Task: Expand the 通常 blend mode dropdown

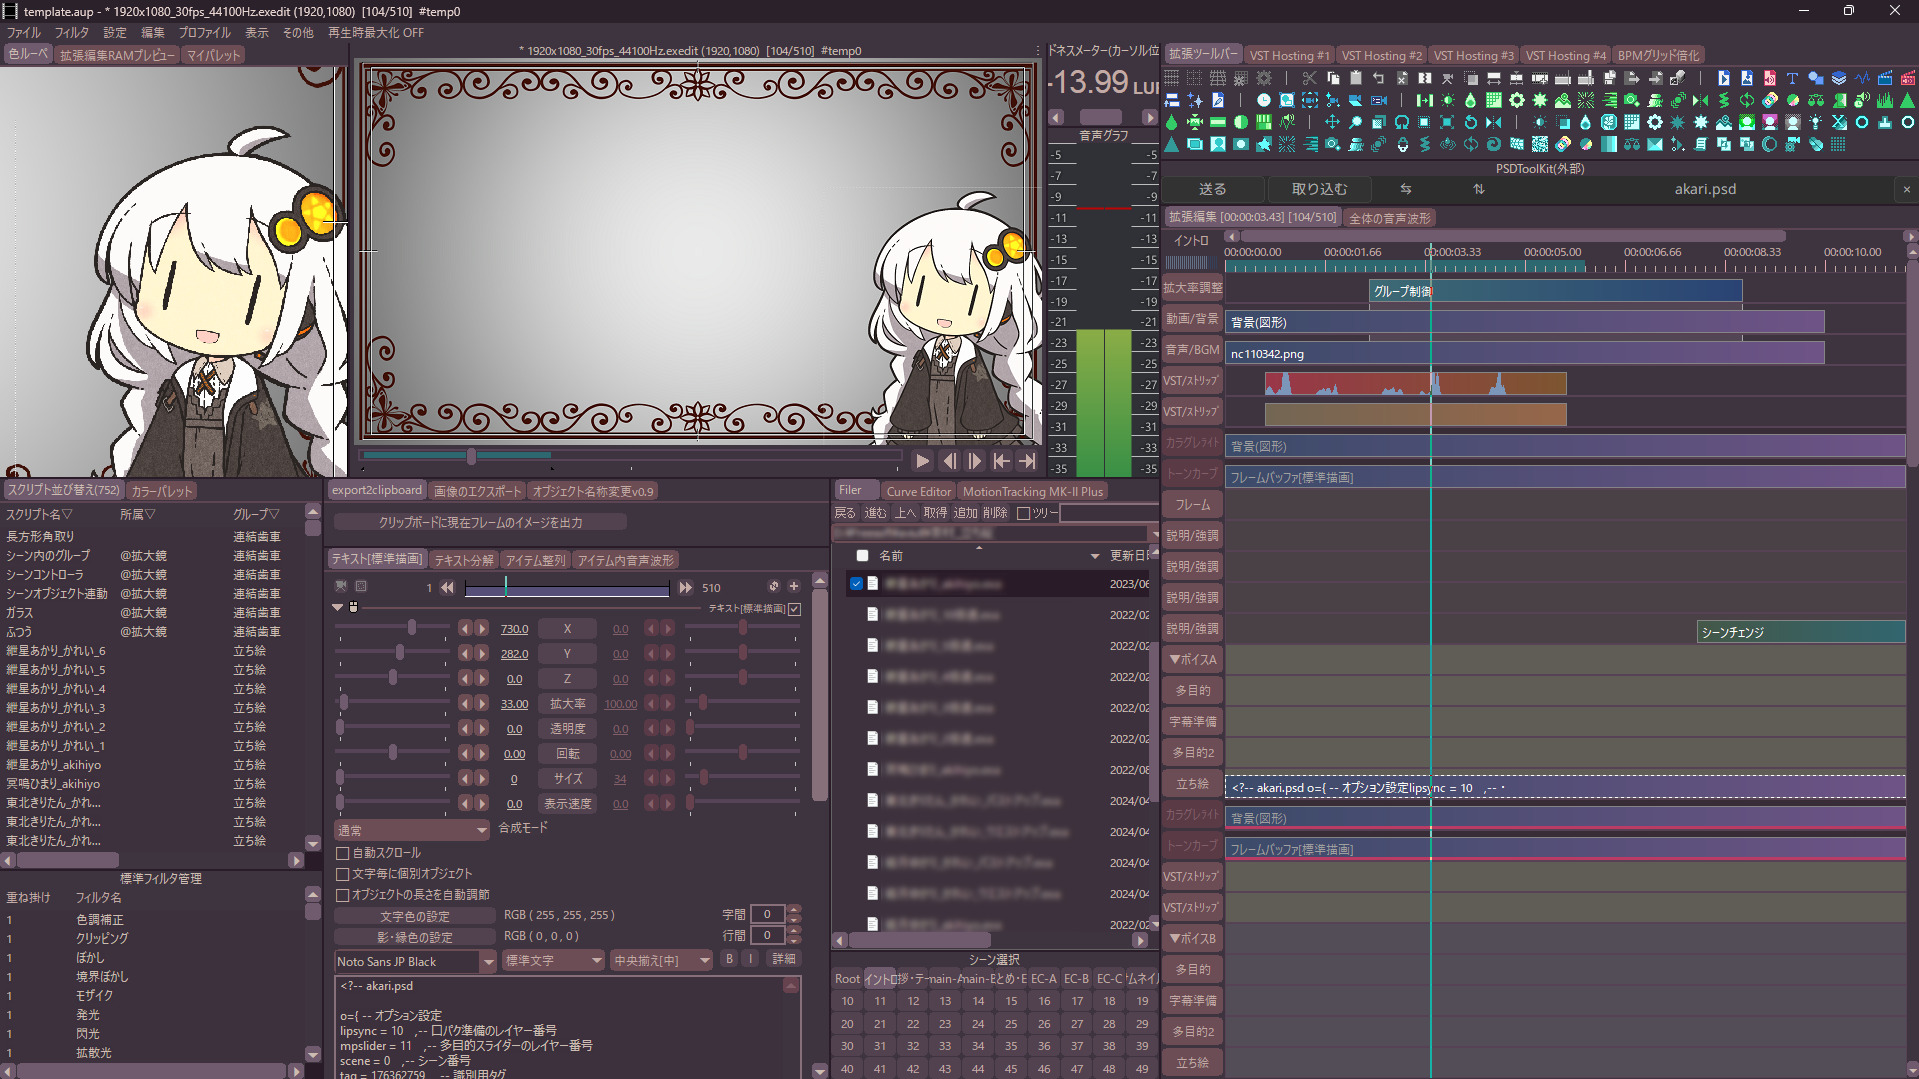Action: coord(481,831)
